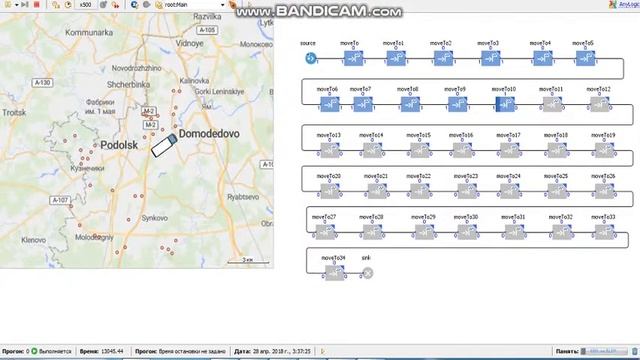Click the AnyLogic logo link
The image size is (640, 360).
pyautogui.click(x=624, y=4)
